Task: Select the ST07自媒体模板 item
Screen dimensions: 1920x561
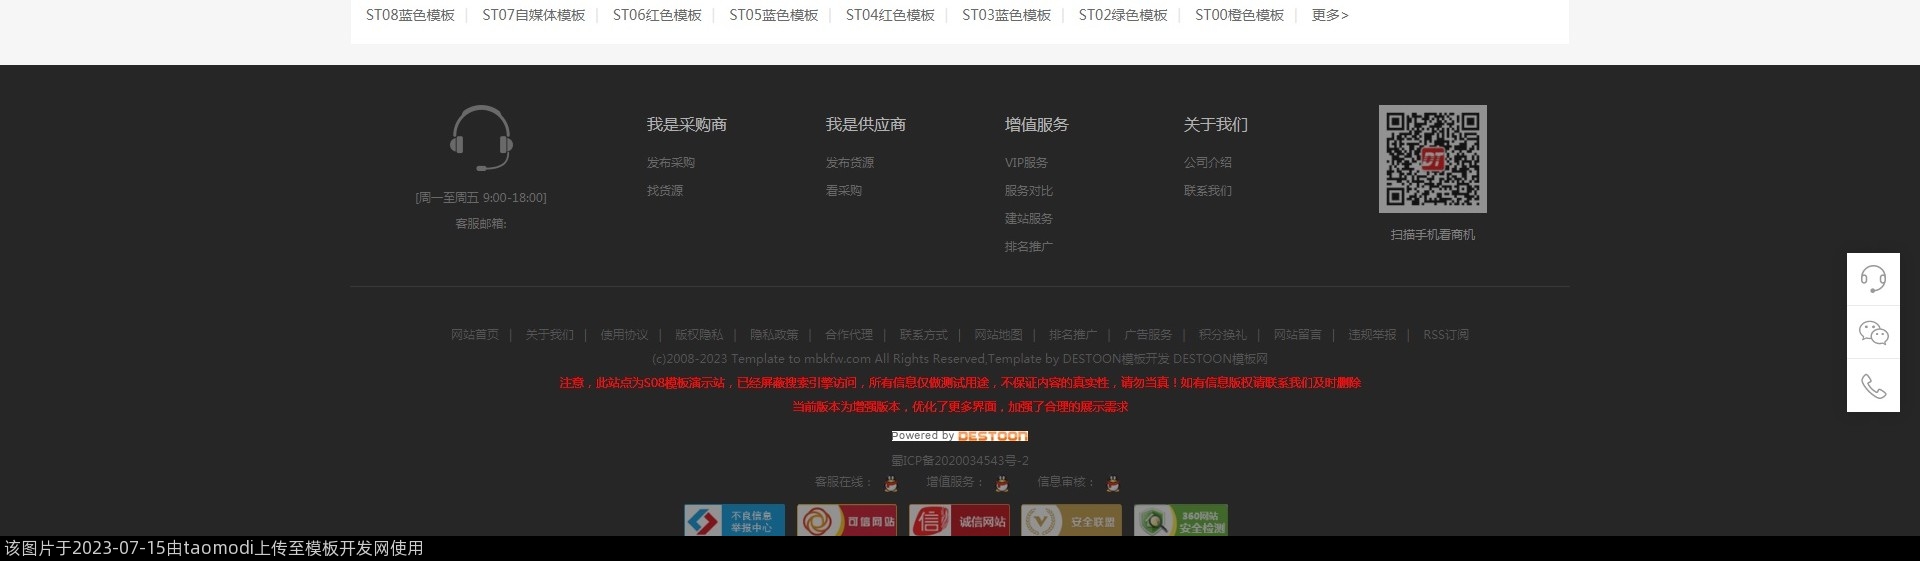Action: (x=533, y=15)
